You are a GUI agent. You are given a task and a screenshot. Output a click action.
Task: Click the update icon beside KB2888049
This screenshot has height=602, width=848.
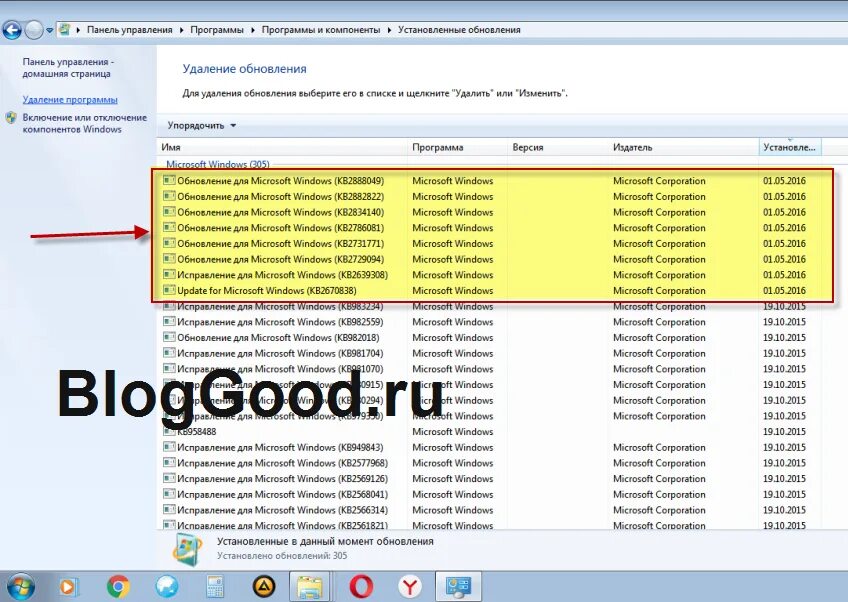click(169, 180)
